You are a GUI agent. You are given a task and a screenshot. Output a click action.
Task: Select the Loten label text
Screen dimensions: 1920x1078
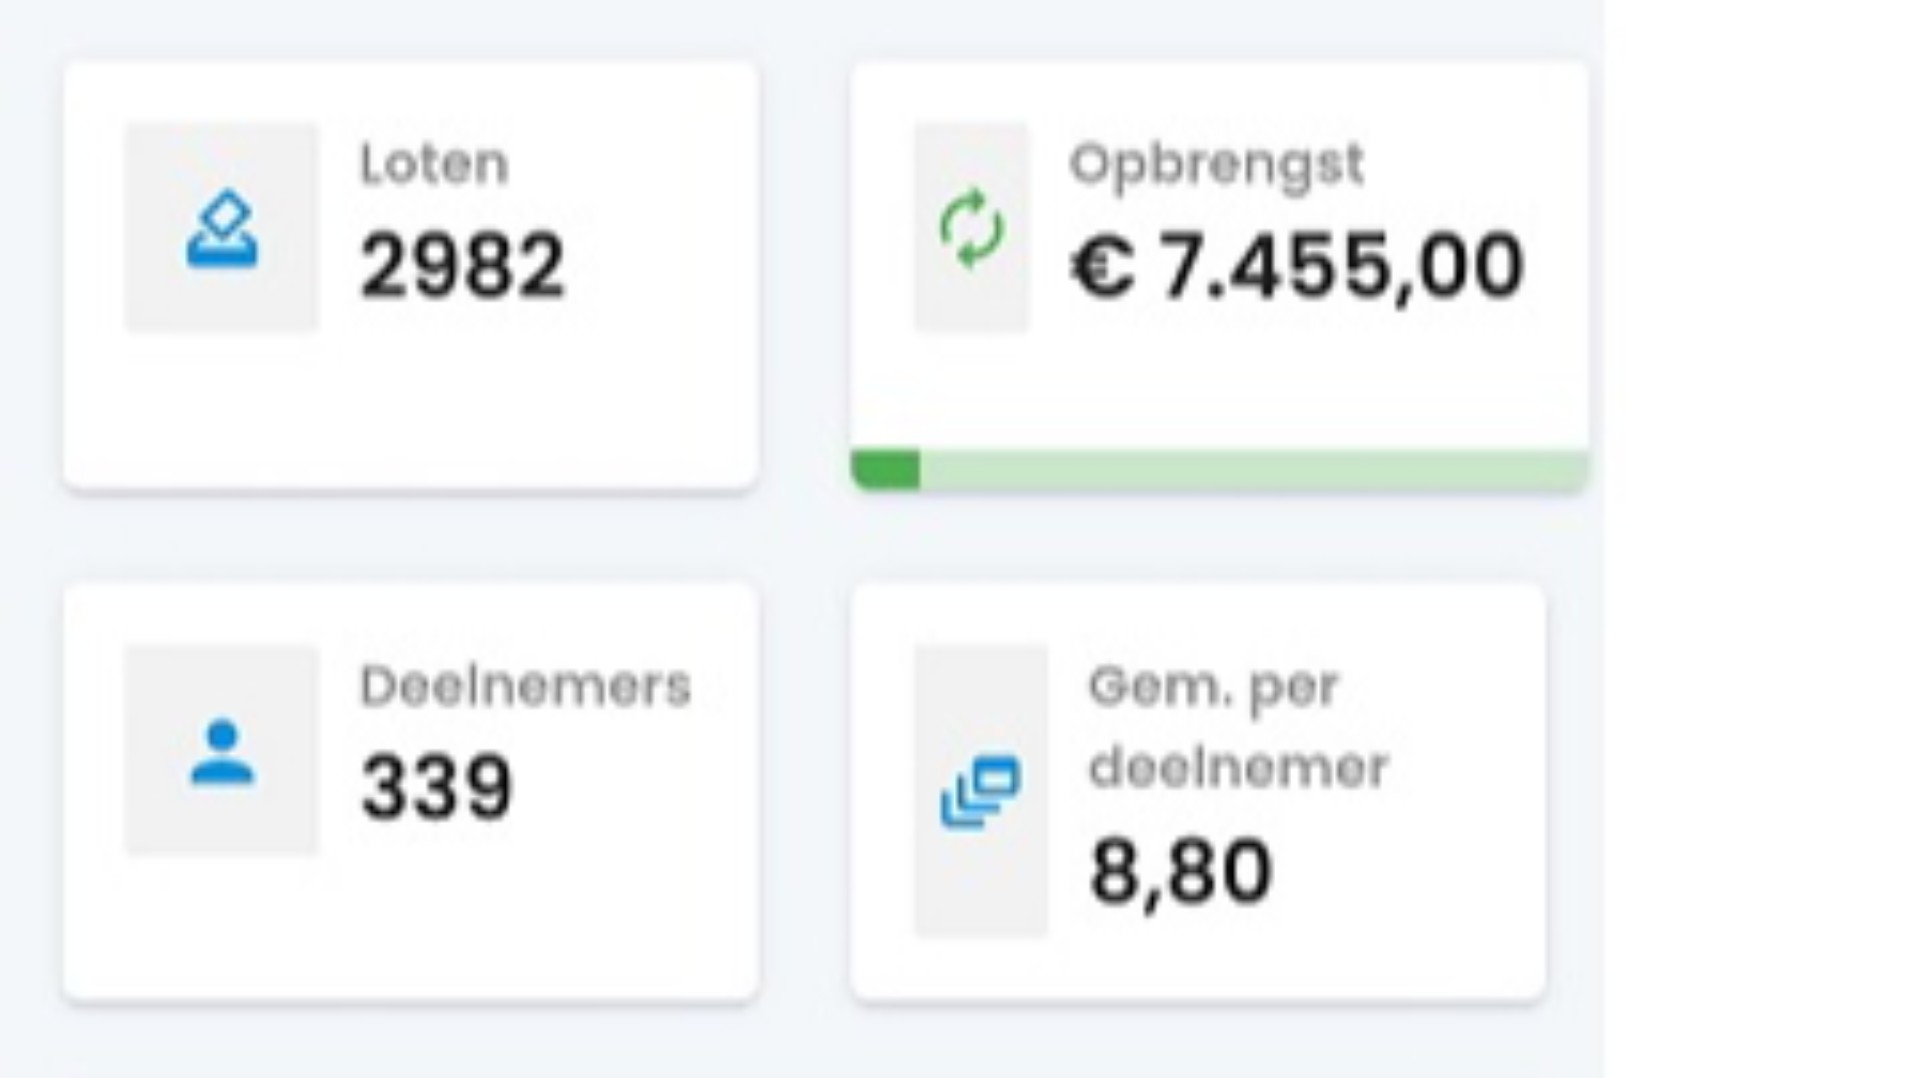click(434, 164)
